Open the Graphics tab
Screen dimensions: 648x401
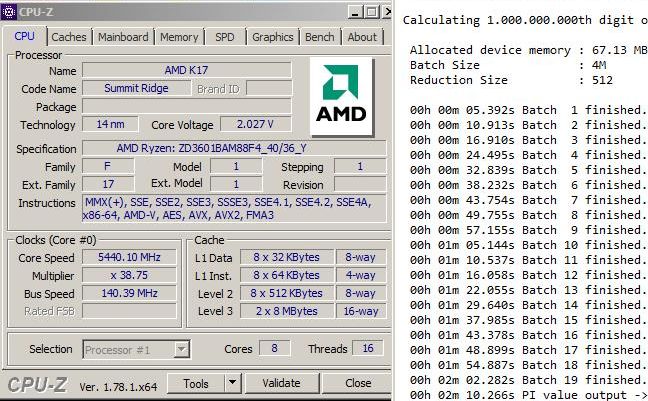tap(272, 37)
